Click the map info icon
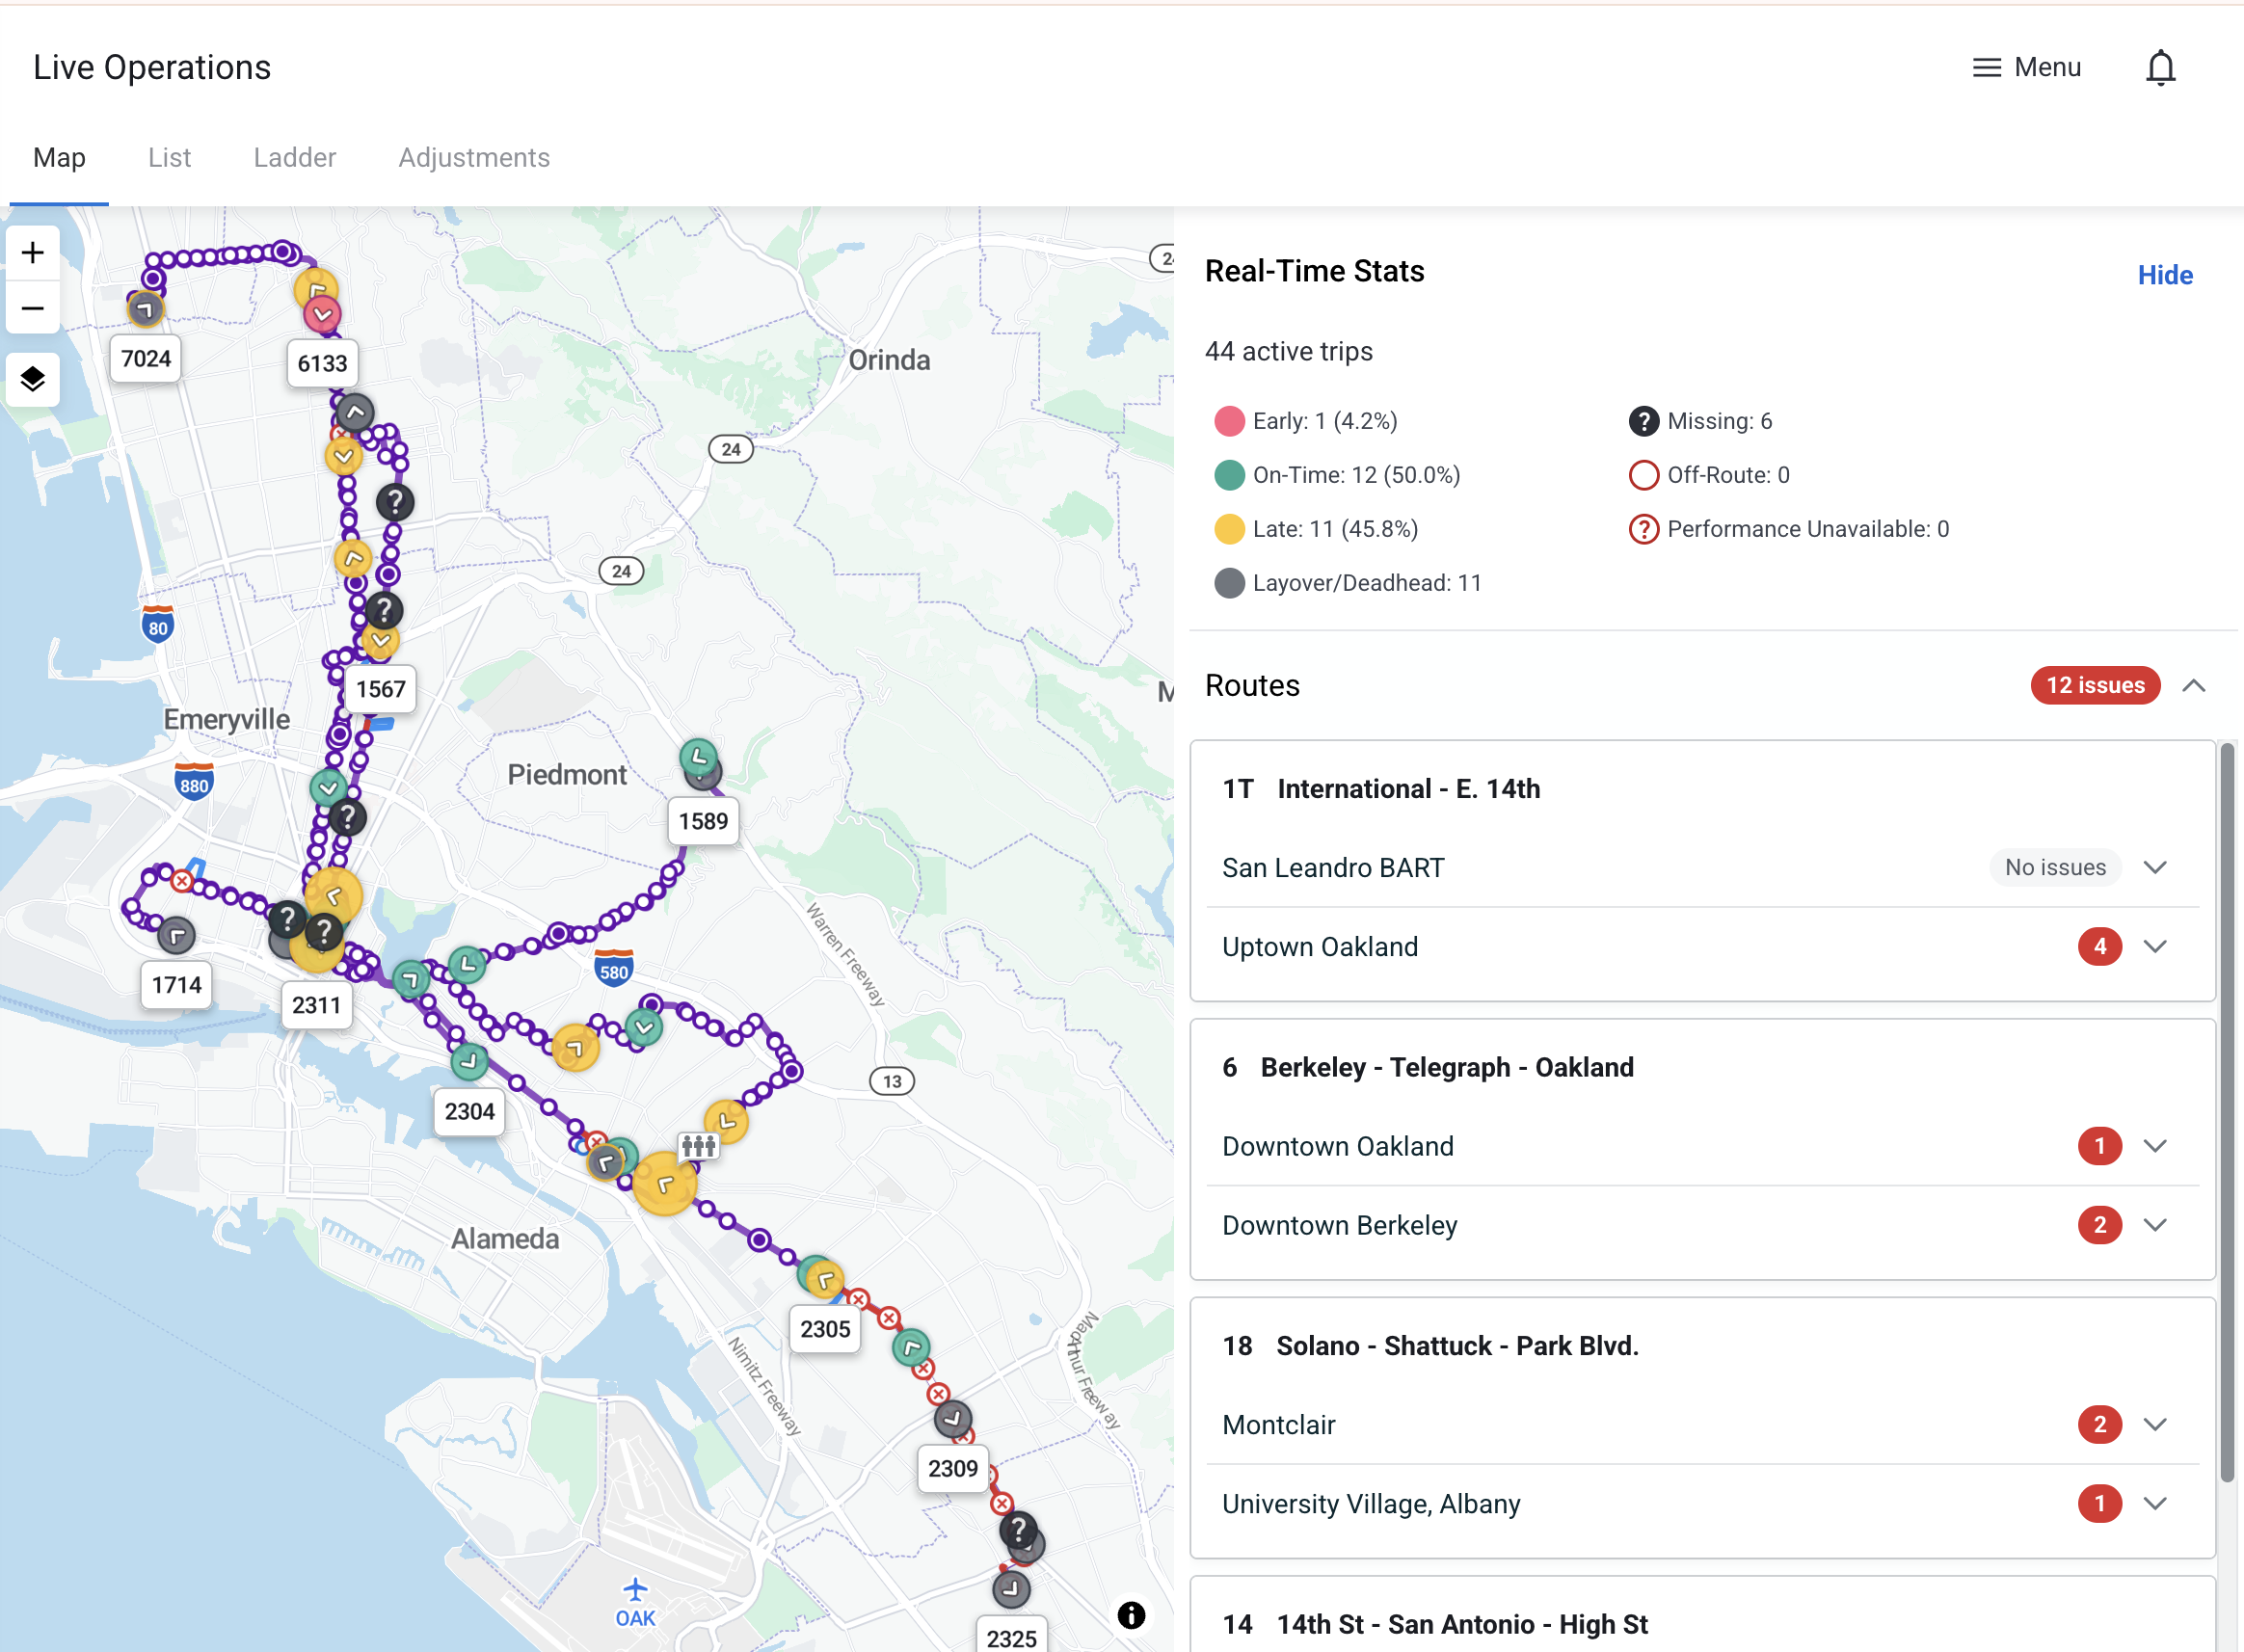Screen dimensions: 2244x1652 [x=1131, y=1614]
